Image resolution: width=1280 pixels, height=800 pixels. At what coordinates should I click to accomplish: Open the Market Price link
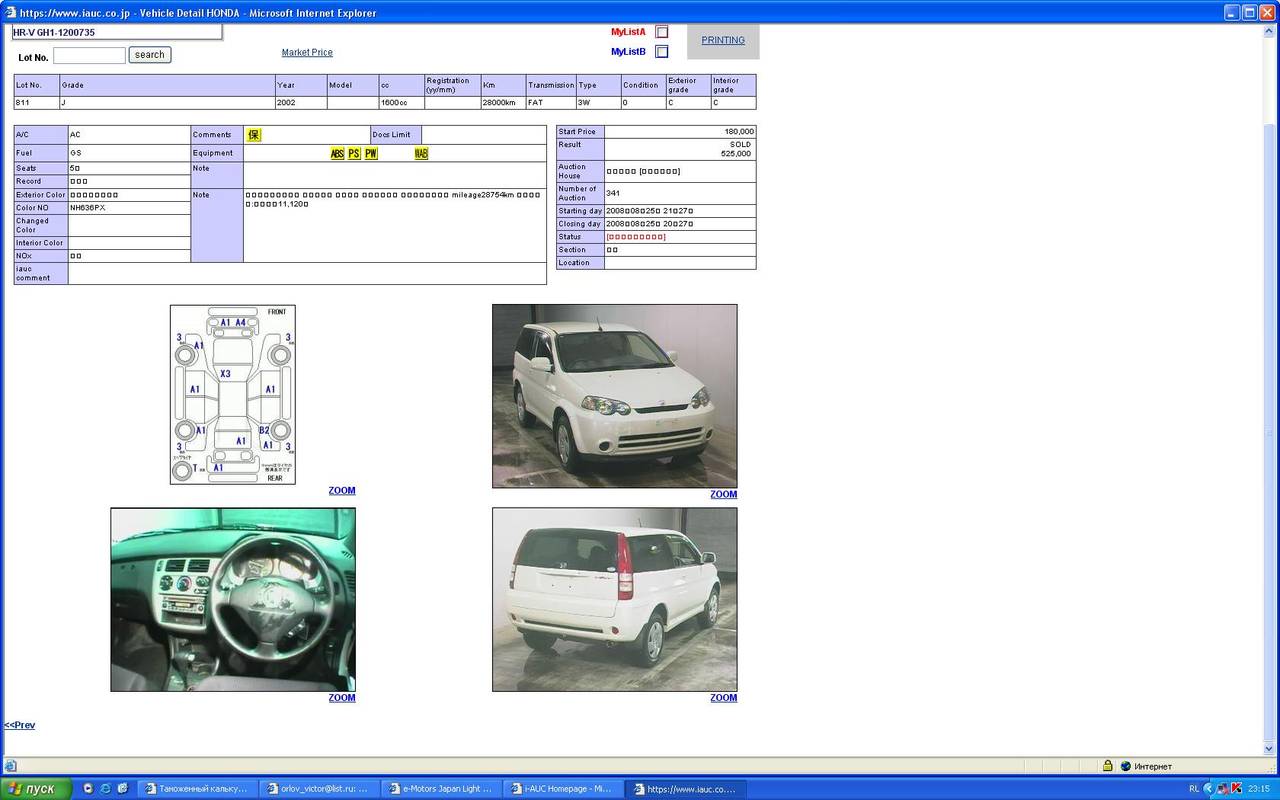coord(307,52)
